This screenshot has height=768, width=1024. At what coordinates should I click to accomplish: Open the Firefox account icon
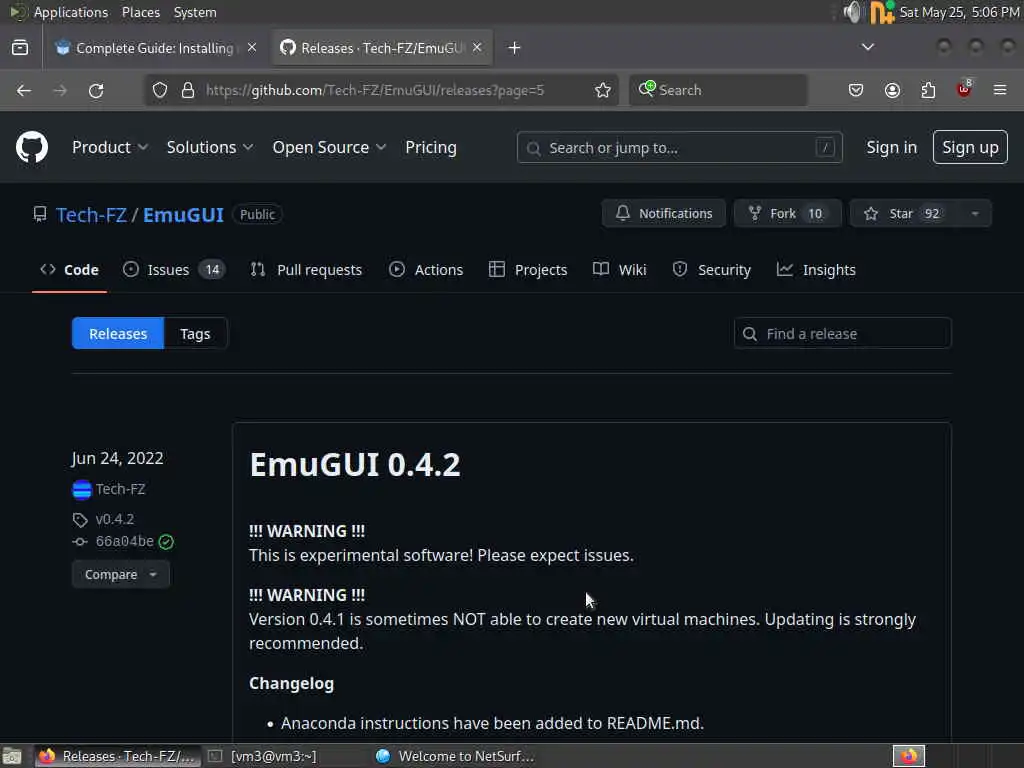click(892, 90)
